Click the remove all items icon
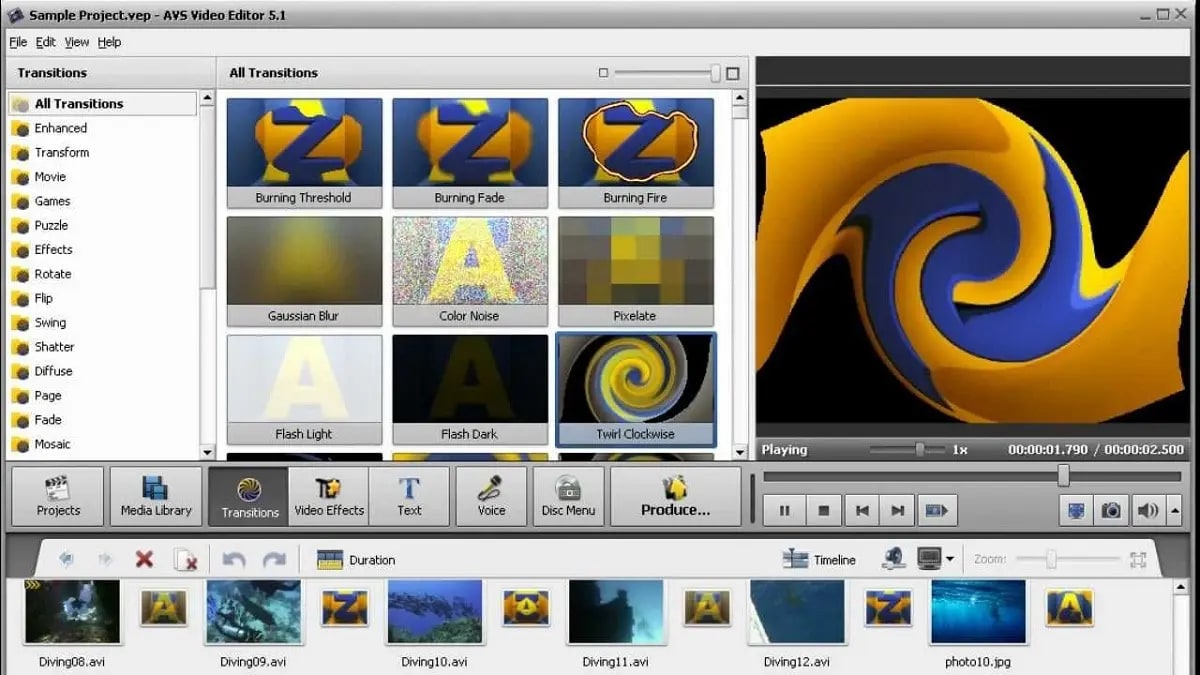The height and width of the screenshot is (675, 1200). (185, 560)
